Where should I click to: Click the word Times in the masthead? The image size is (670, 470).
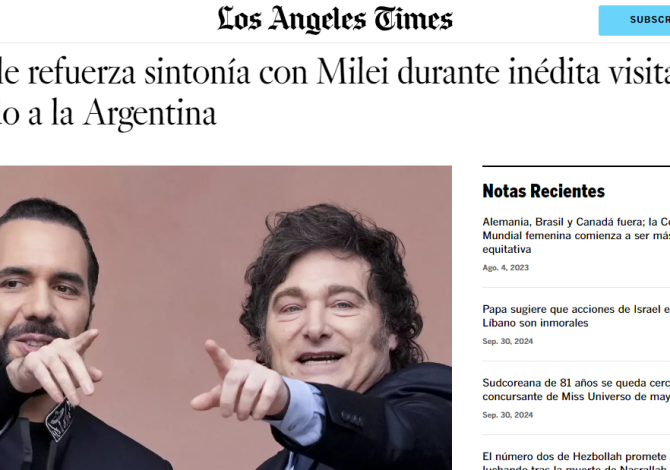pos(413,19)
